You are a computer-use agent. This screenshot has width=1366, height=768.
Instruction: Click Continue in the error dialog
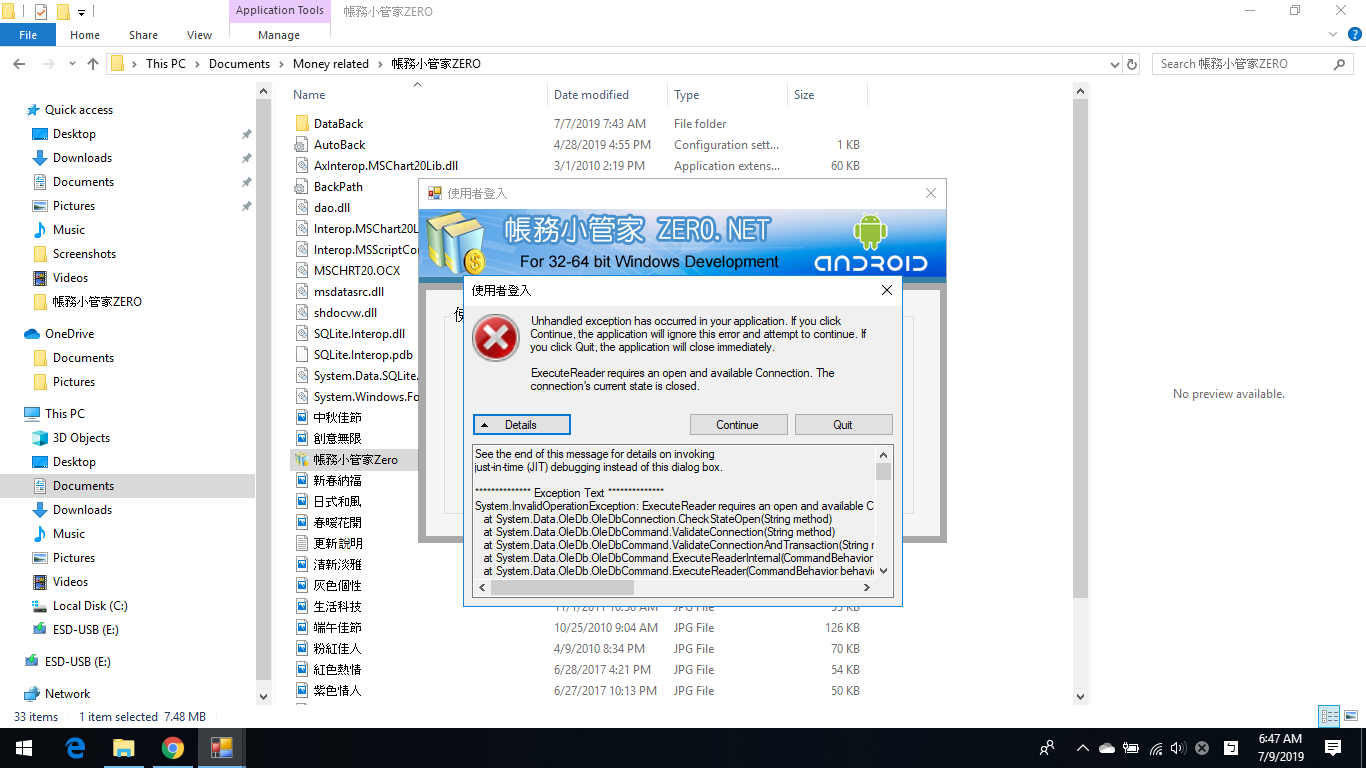coord(738,425)
